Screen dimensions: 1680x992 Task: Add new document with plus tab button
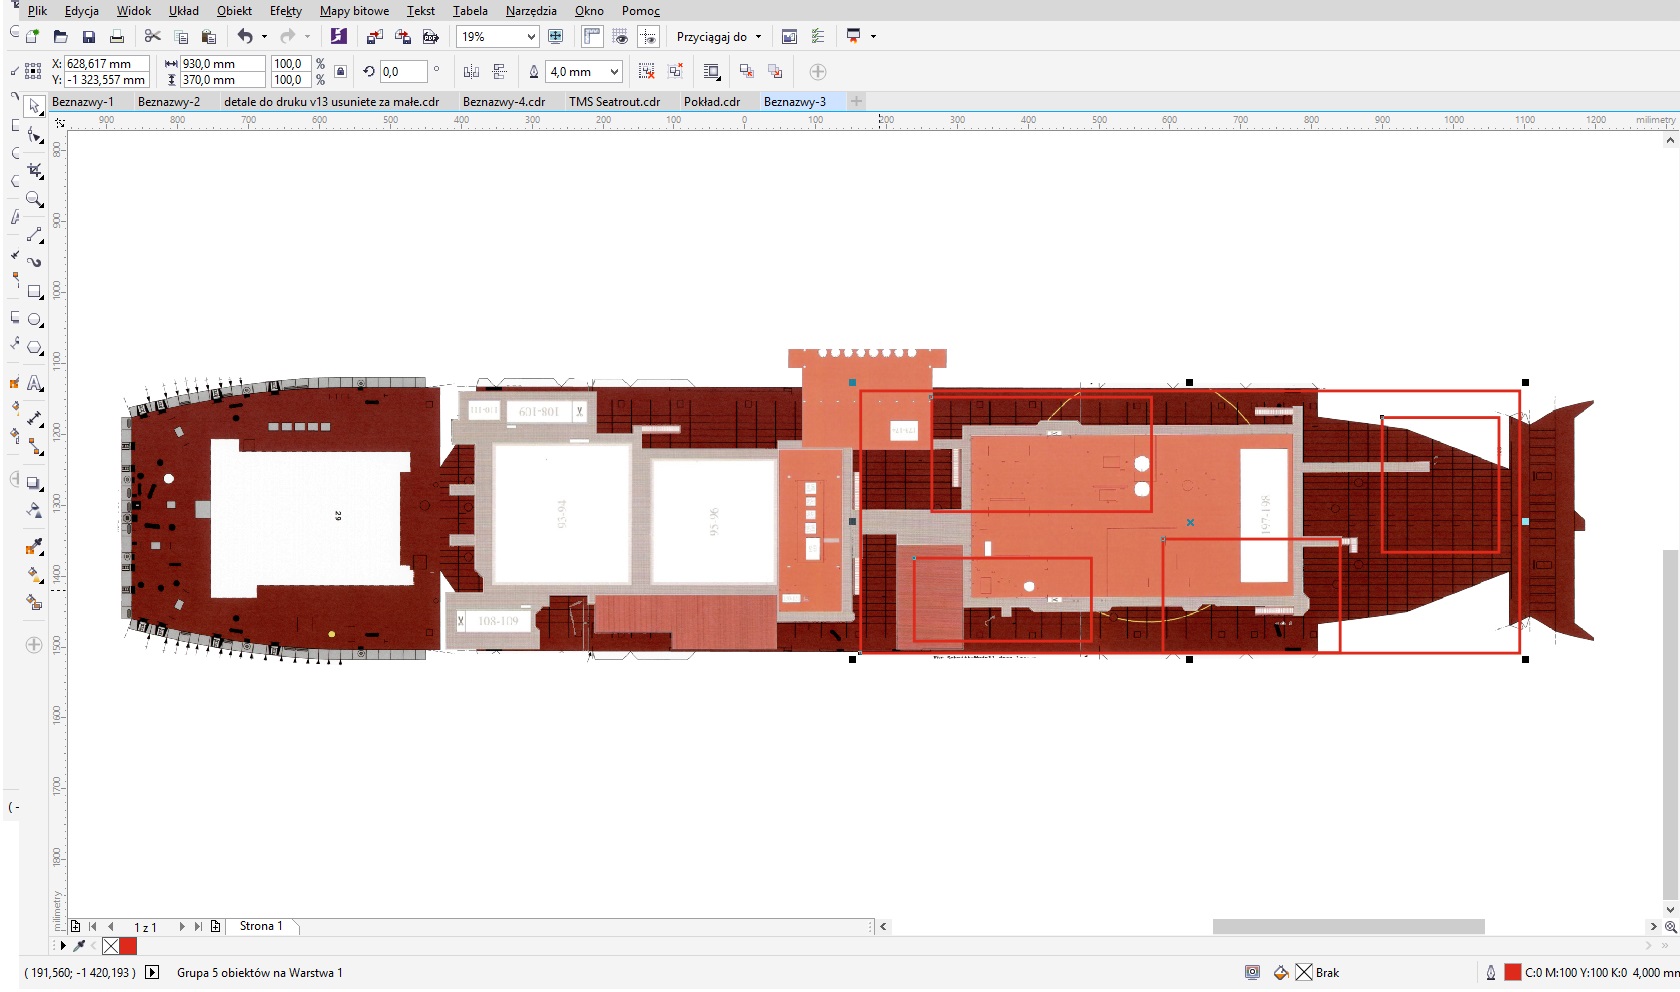coord(856,101)
